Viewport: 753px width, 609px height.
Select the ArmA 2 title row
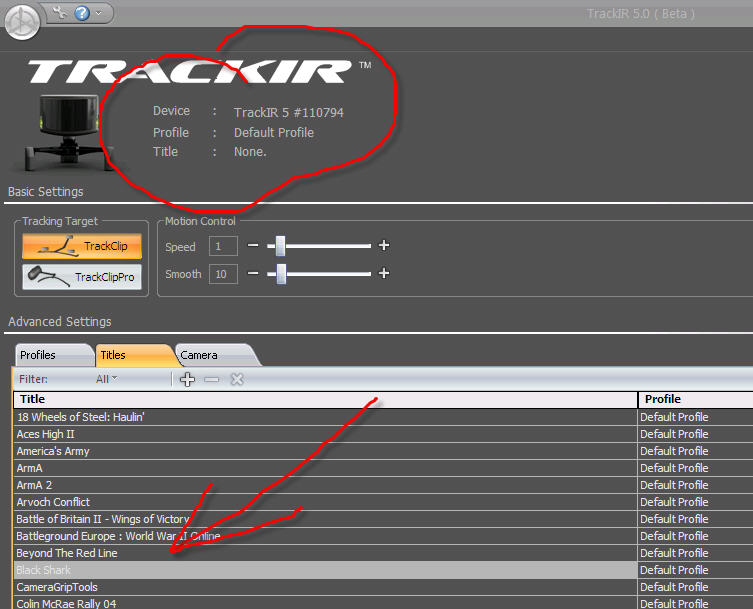click(326, 485)
